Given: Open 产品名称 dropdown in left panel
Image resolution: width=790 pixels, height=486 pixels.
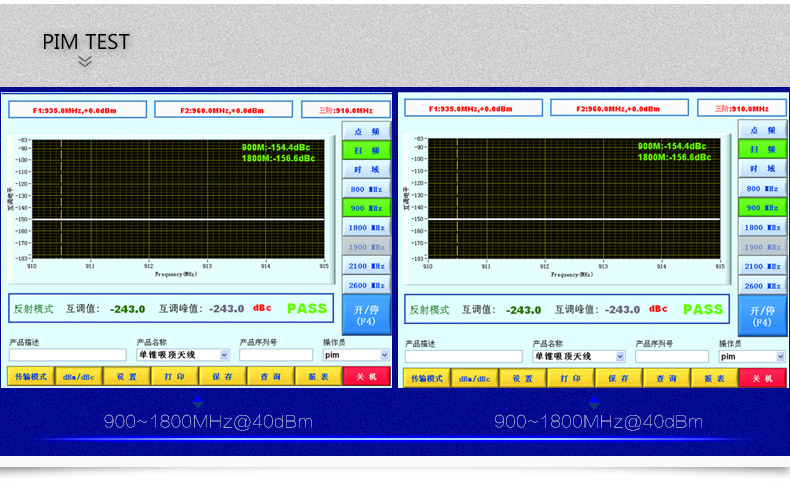Looking at the screenshot, I should tap(224, 355).
